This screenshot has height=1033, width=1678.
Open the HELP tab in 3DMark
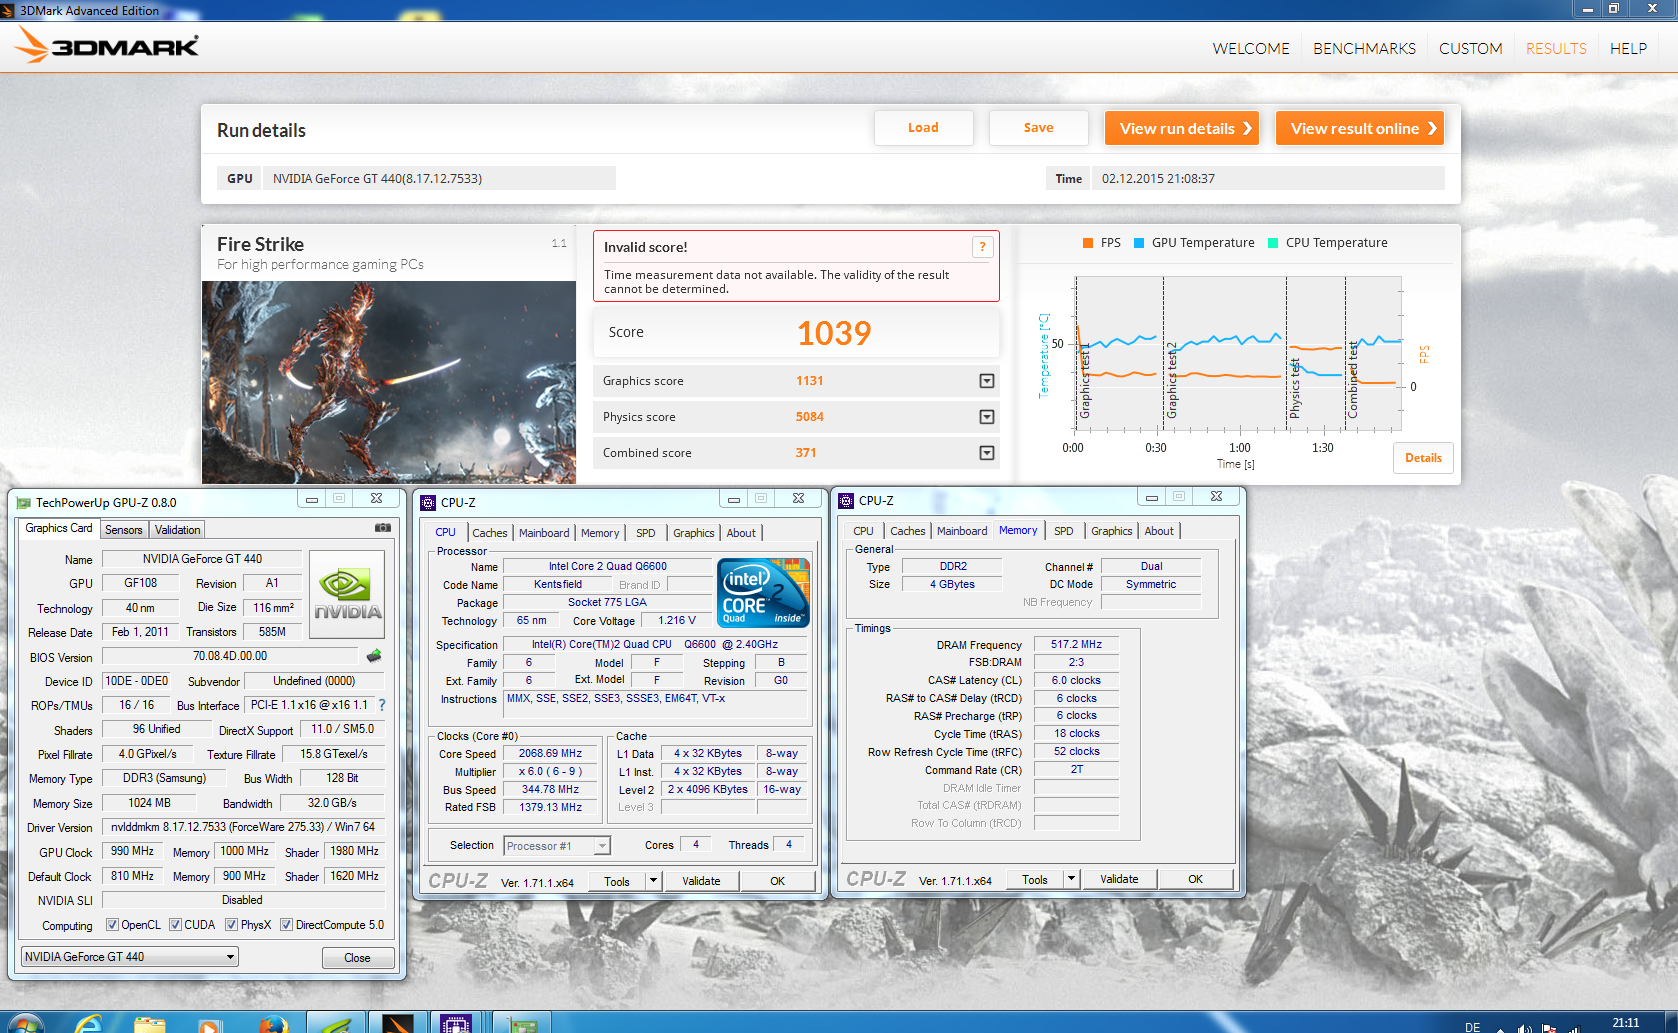tap(1628, 48)
